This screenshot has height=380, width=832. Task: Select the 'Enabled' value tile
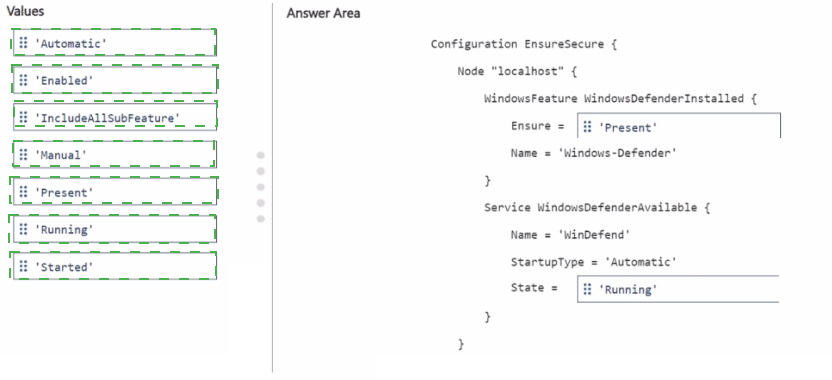coord(115,80)
